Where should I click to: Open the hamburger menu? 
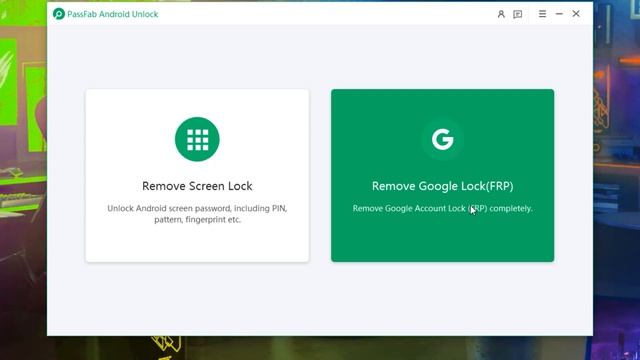(x=542, y=14)
